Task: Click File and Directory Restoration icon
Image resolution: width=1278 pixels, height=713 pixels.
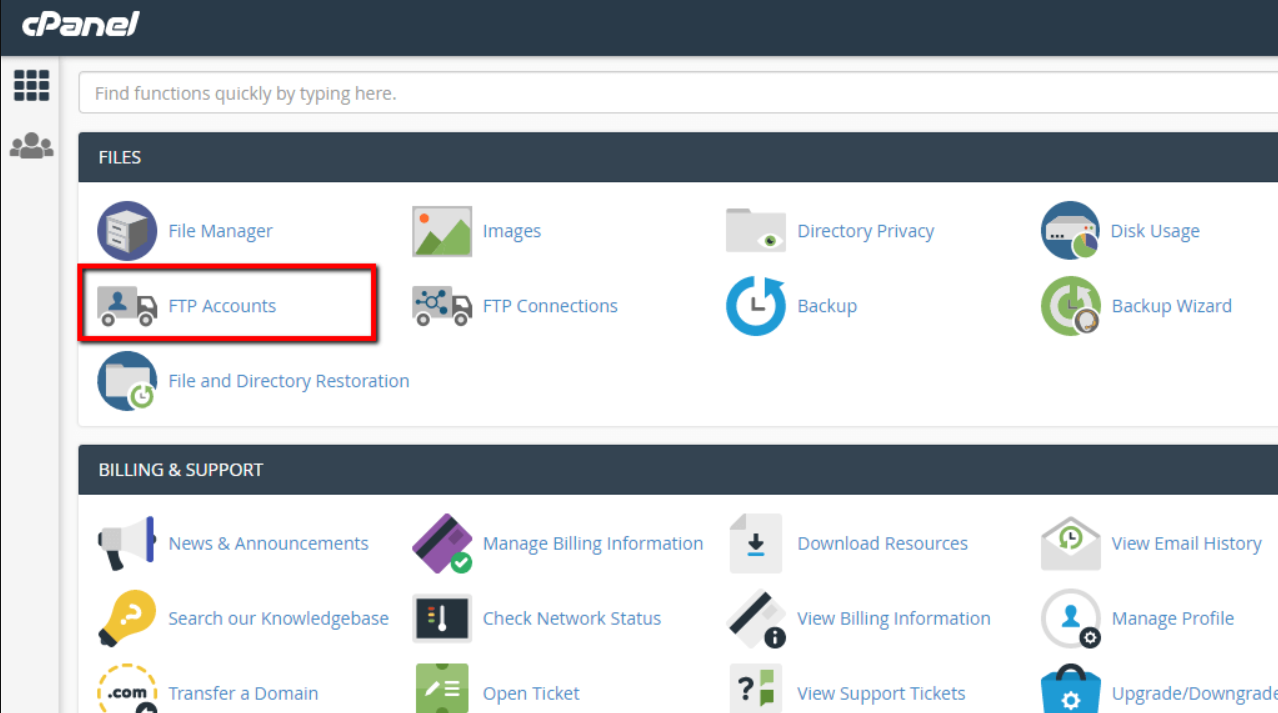Action: coord(127,381)
